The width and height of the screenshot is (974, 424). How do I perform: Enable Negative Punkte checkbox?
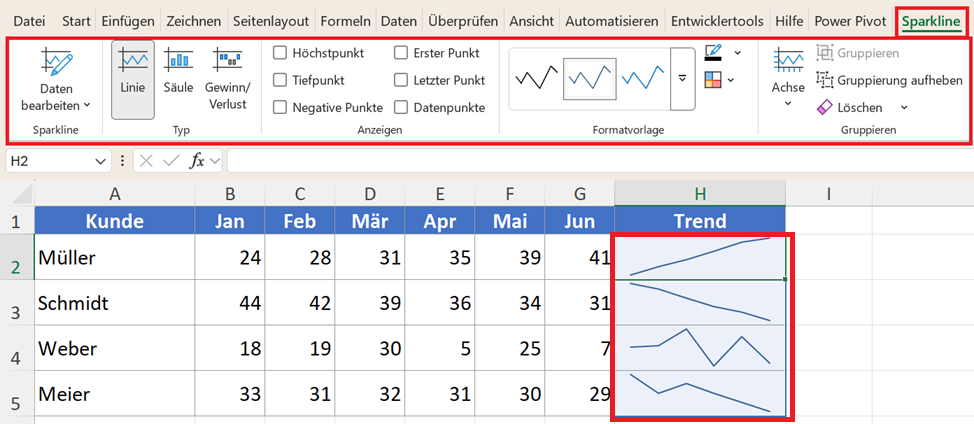coord(281,107)
